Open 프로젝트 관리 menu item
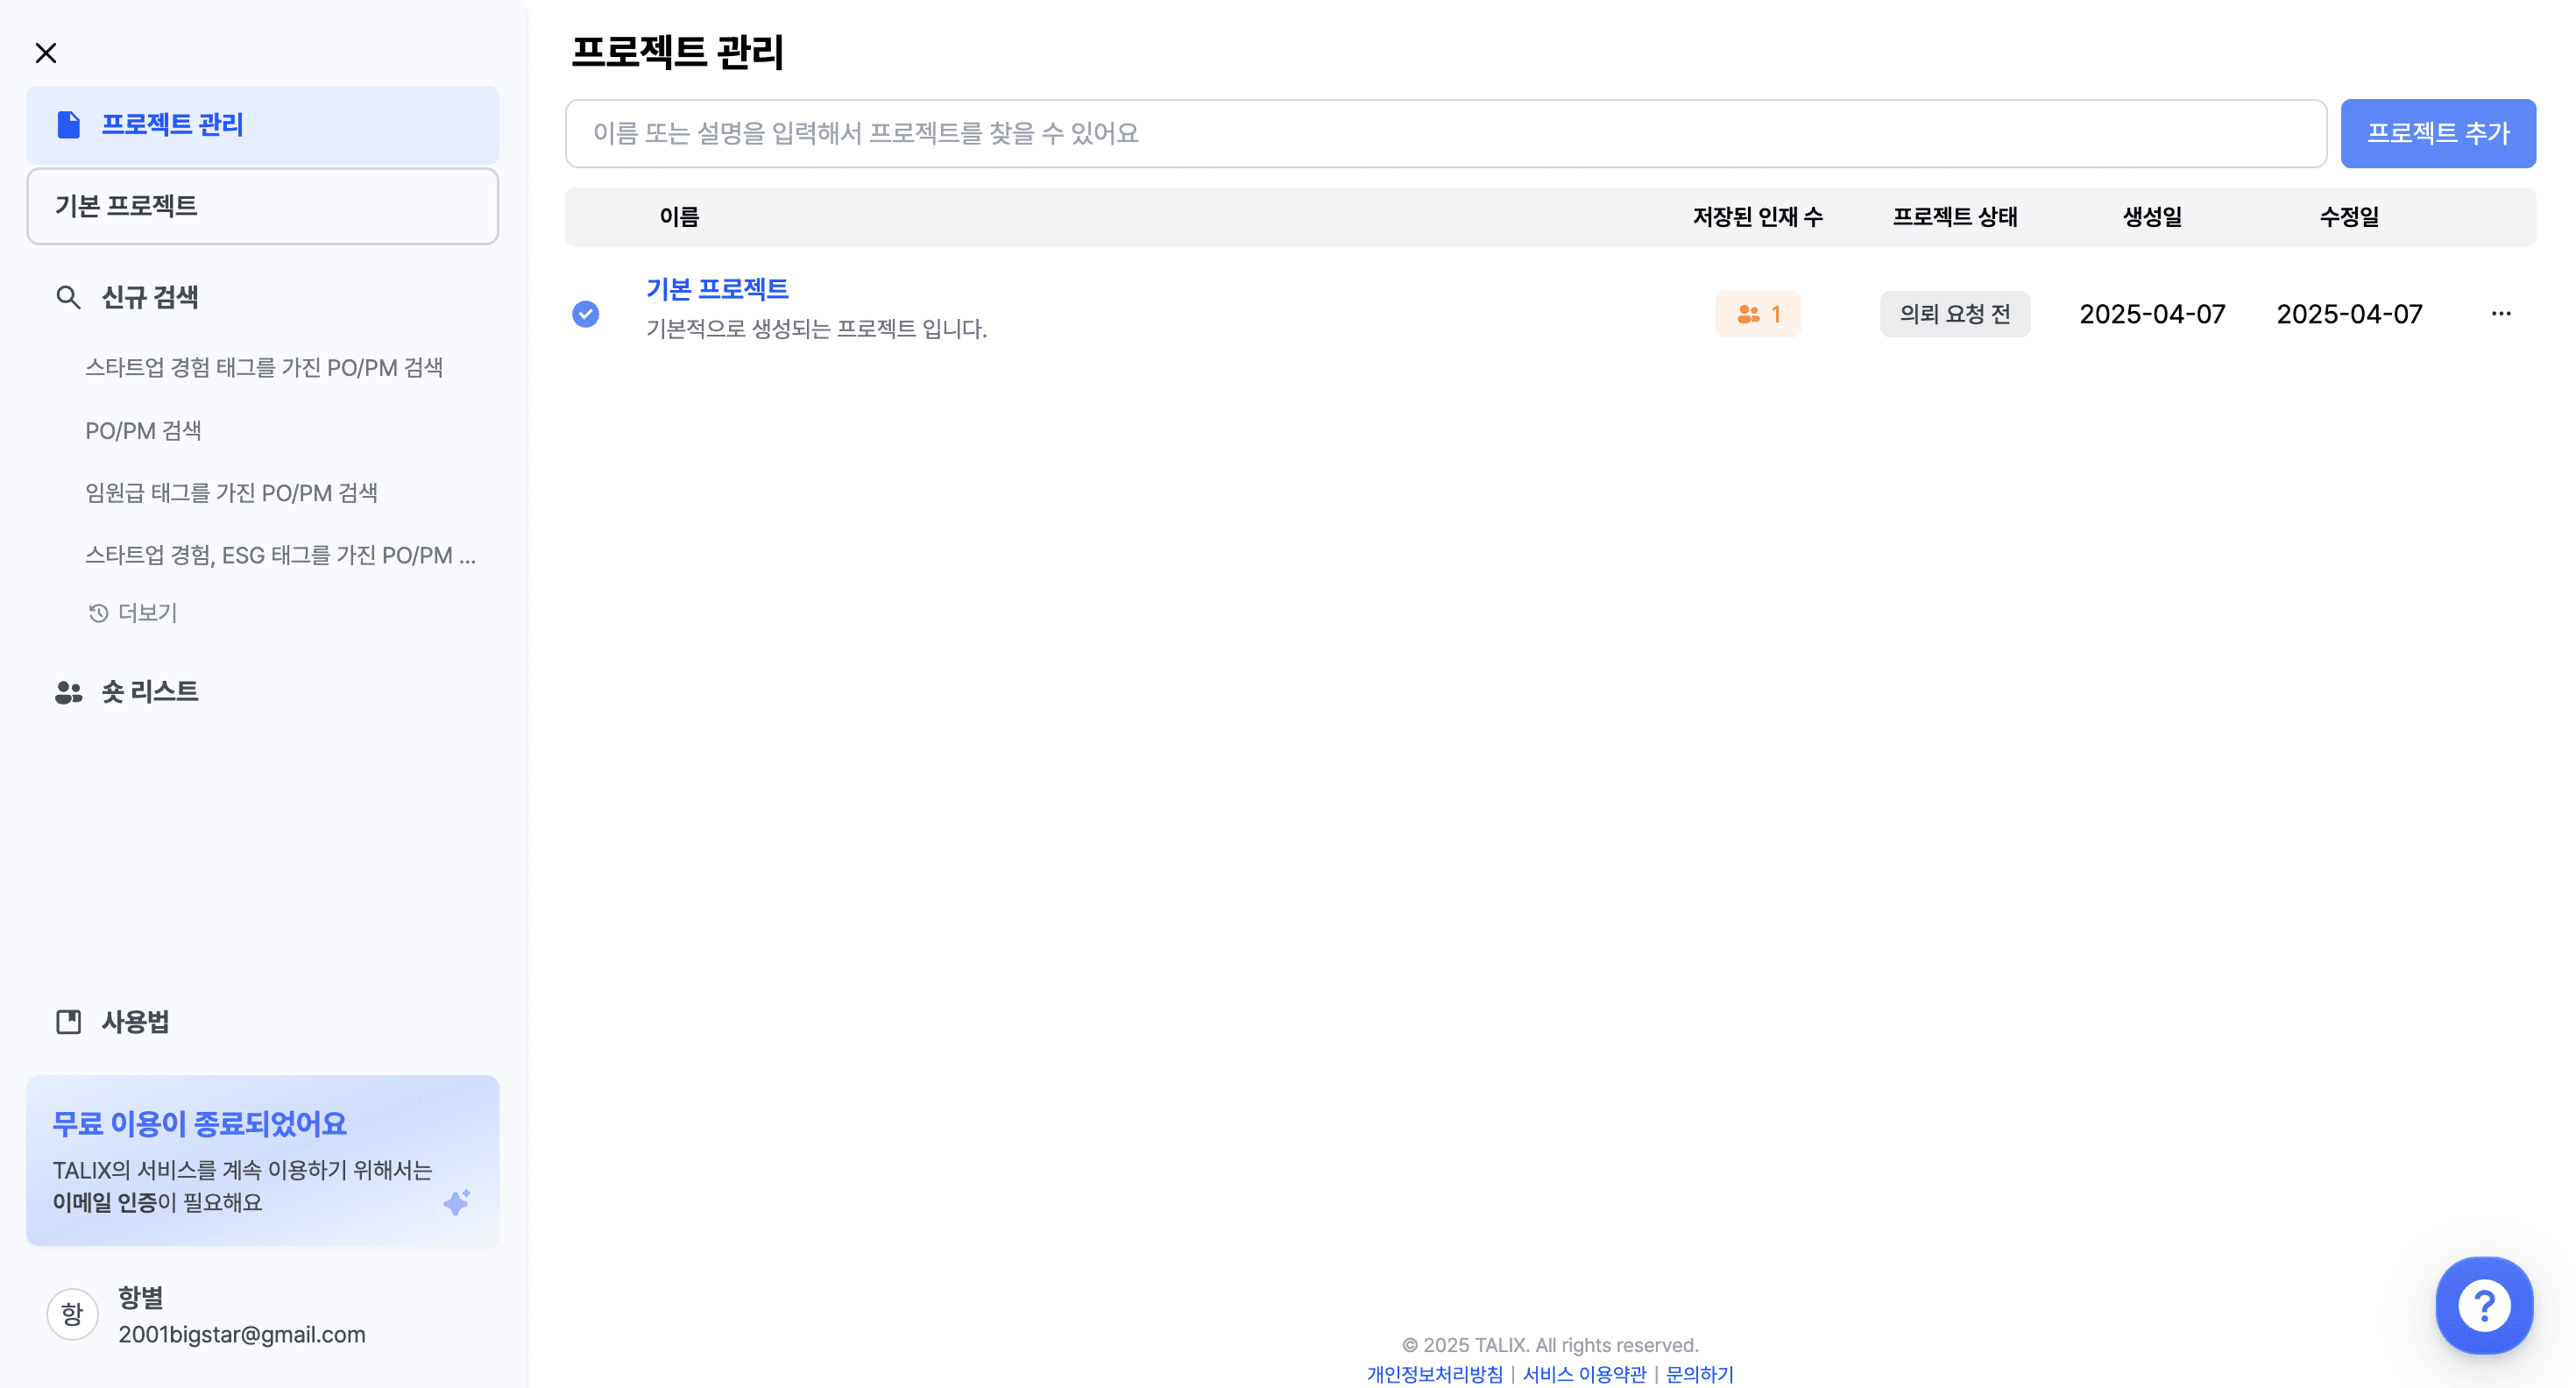The height and width of the screenshot is (1388, 2576). pyautogui.click(x=262, y=125)
